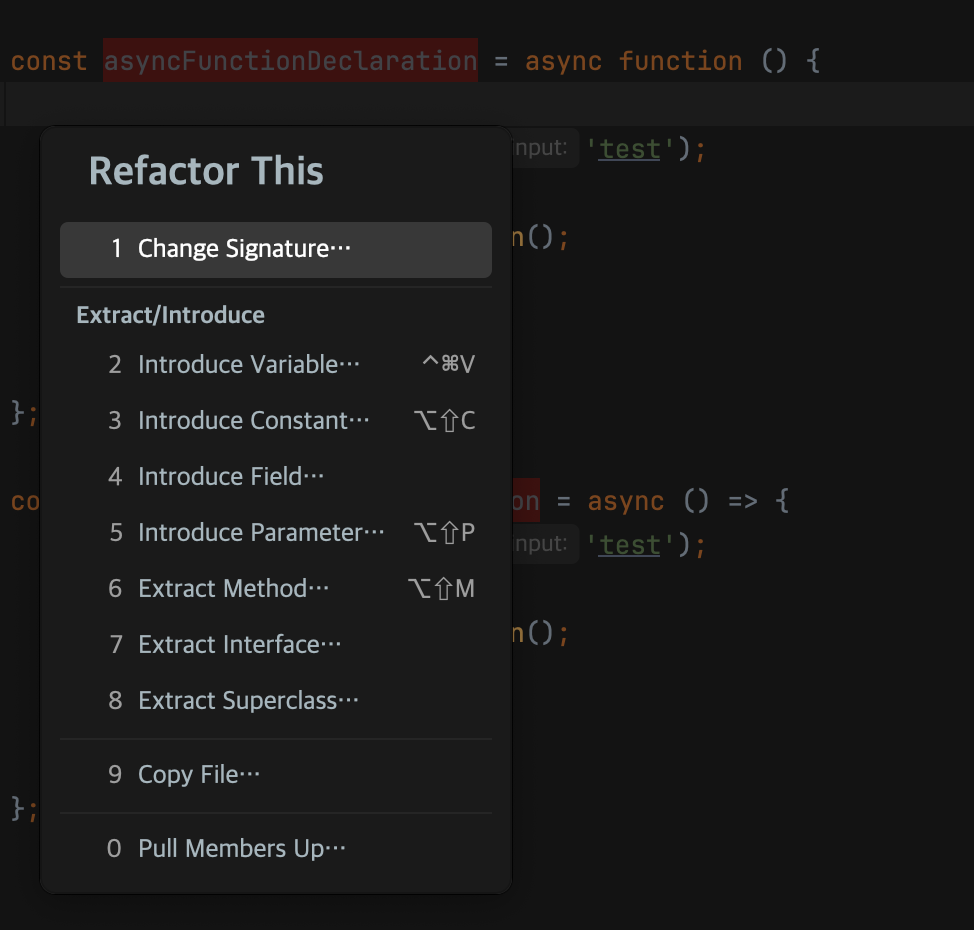Viewport: 974px width, 930px height.
Task: Select Pull Members Up option
Action: (241, 849)
